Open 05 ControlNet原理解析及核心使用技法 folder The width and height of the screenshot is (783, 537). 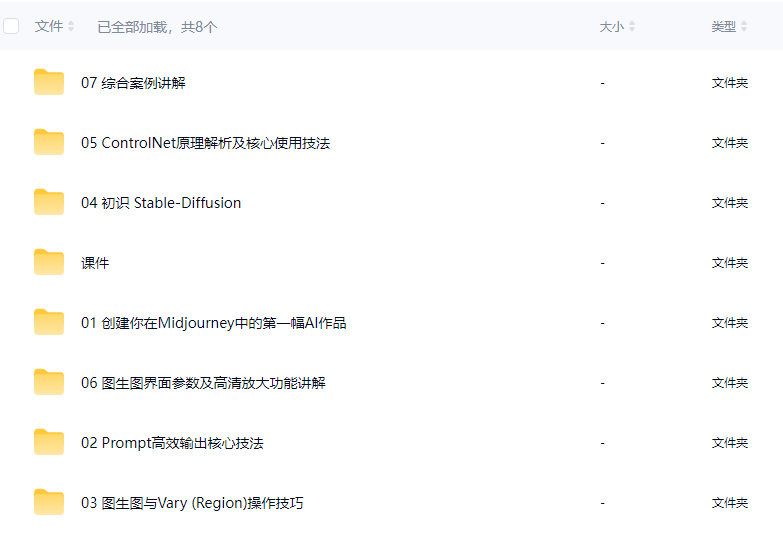point(205,143)
